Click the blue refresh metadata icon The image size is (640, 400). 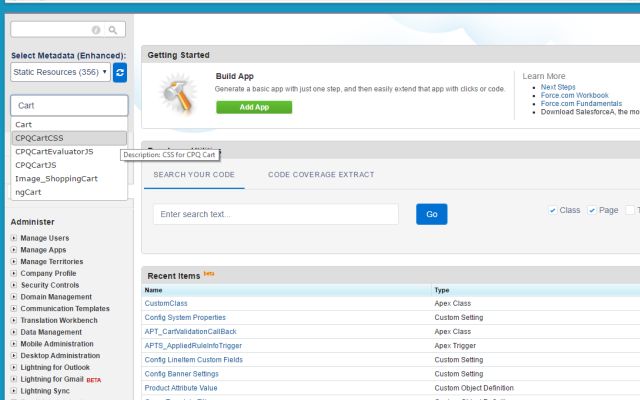tap(120, 72)
